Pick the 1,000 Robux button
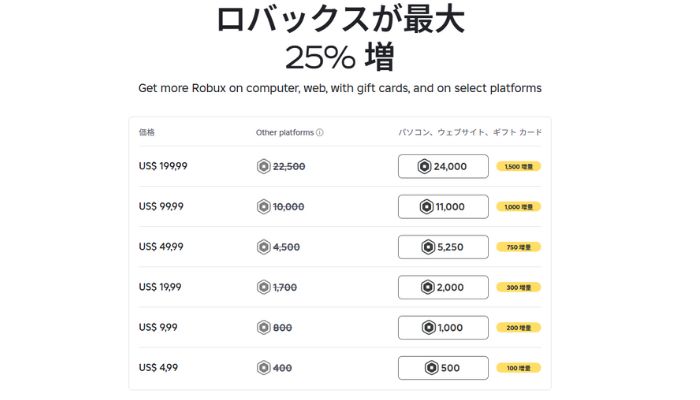This screenshot has height=400, width=700. pos(443,327)
